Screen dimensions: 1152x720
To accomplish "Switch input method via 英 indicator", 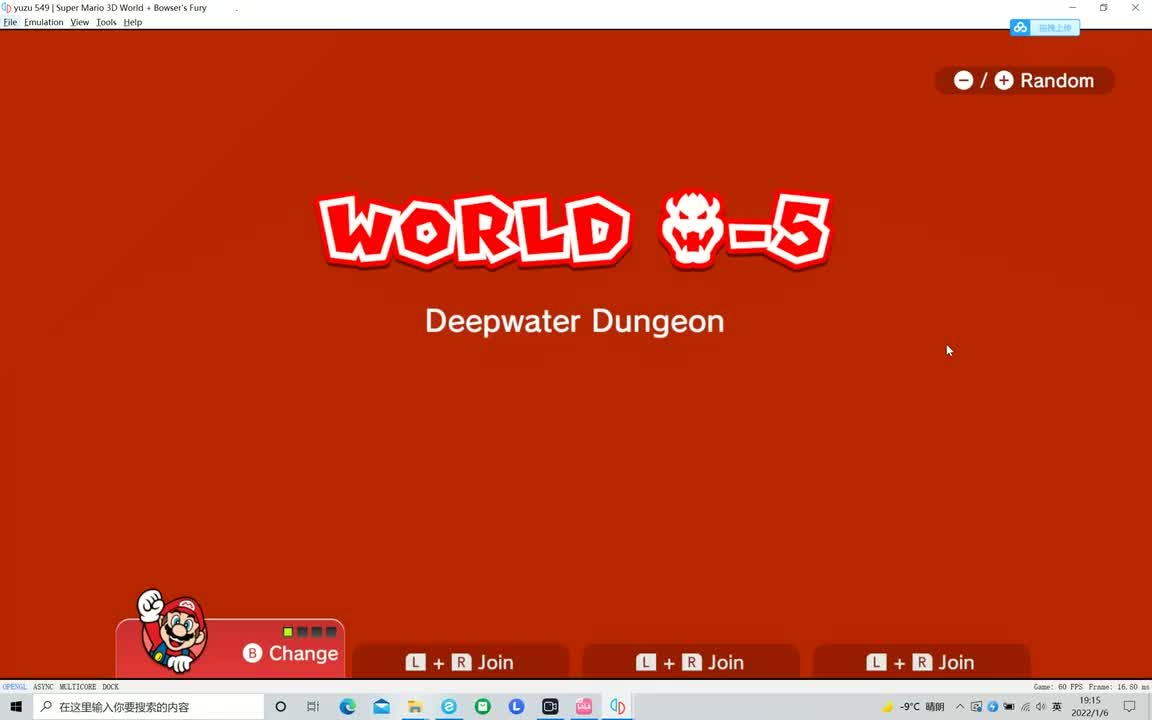I will (1056, 707).
